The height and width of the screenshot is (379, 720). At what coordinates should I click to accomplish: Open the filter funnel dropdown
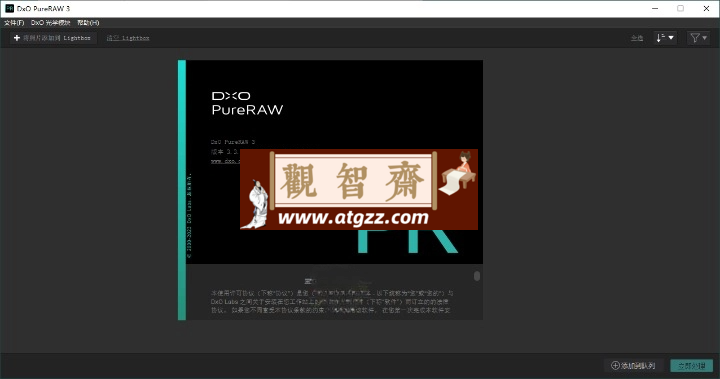(698, 38)
